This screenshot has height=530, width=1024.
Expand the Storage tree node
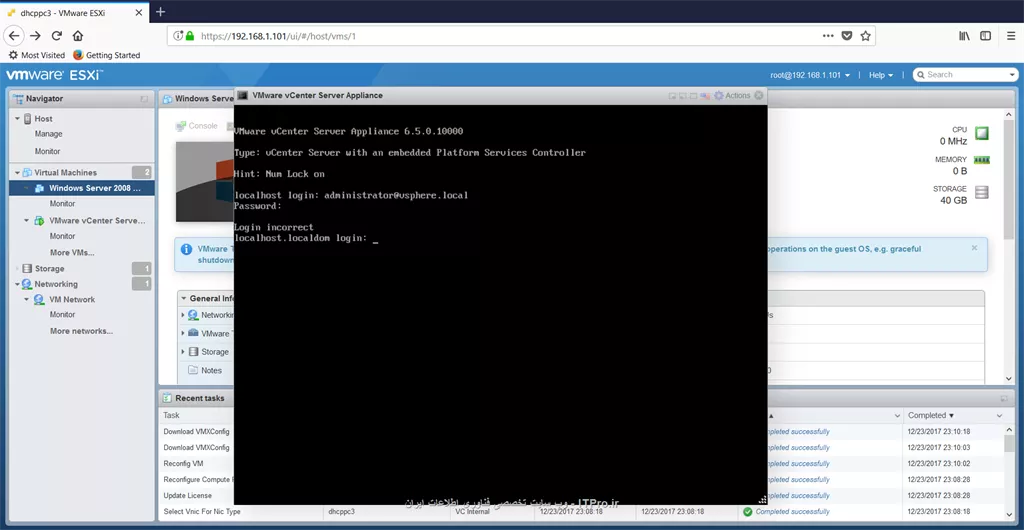[18, 268]
